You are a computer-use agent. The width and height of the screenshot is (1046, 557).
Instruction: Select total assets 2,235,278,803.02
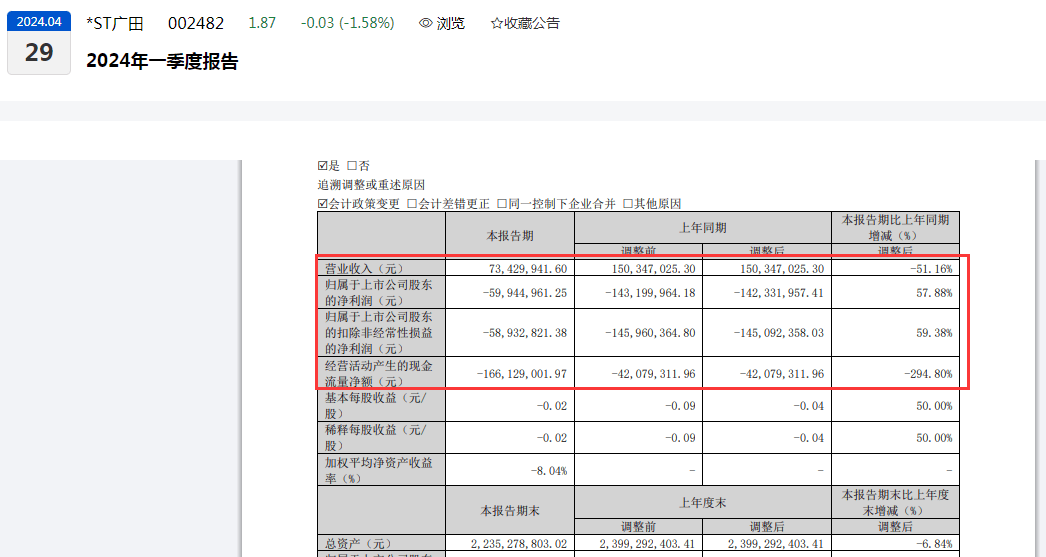pos(519,544)
